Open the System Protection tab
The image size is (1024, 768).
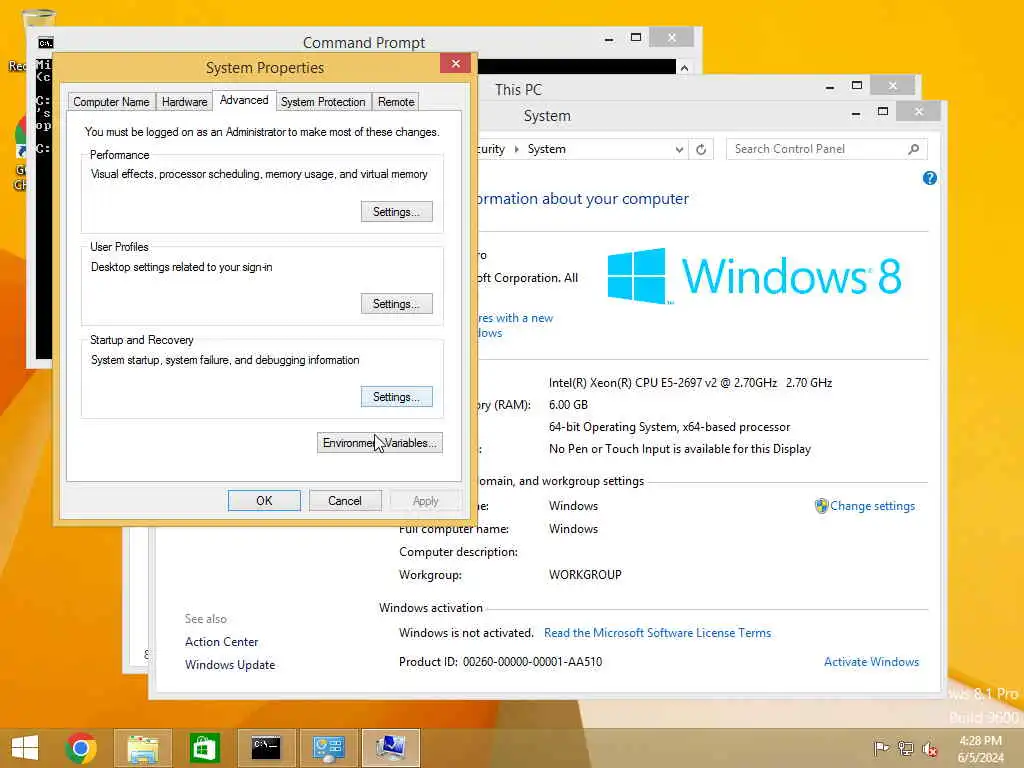(323, 102)
